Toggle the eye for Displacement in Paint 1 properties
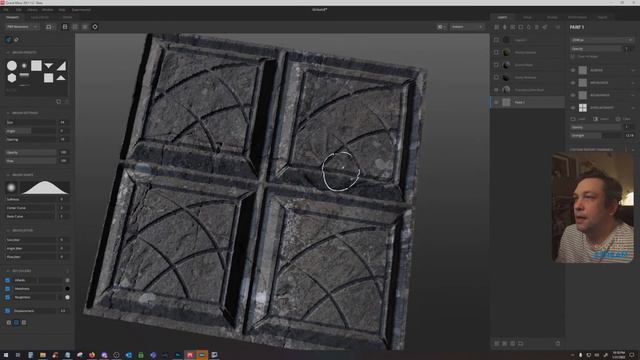The image size is (640, 360). (573, 108)
